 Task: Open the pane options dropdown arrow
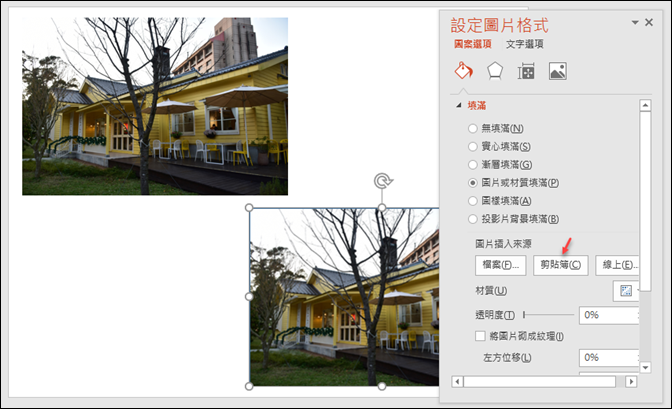tap(635, 22)
